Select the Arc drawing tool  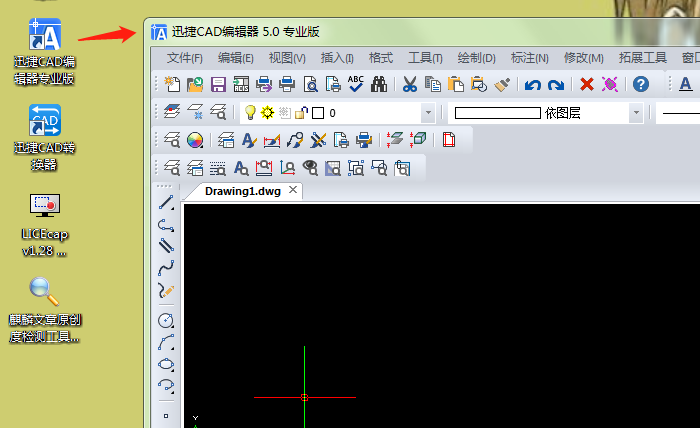166,342
